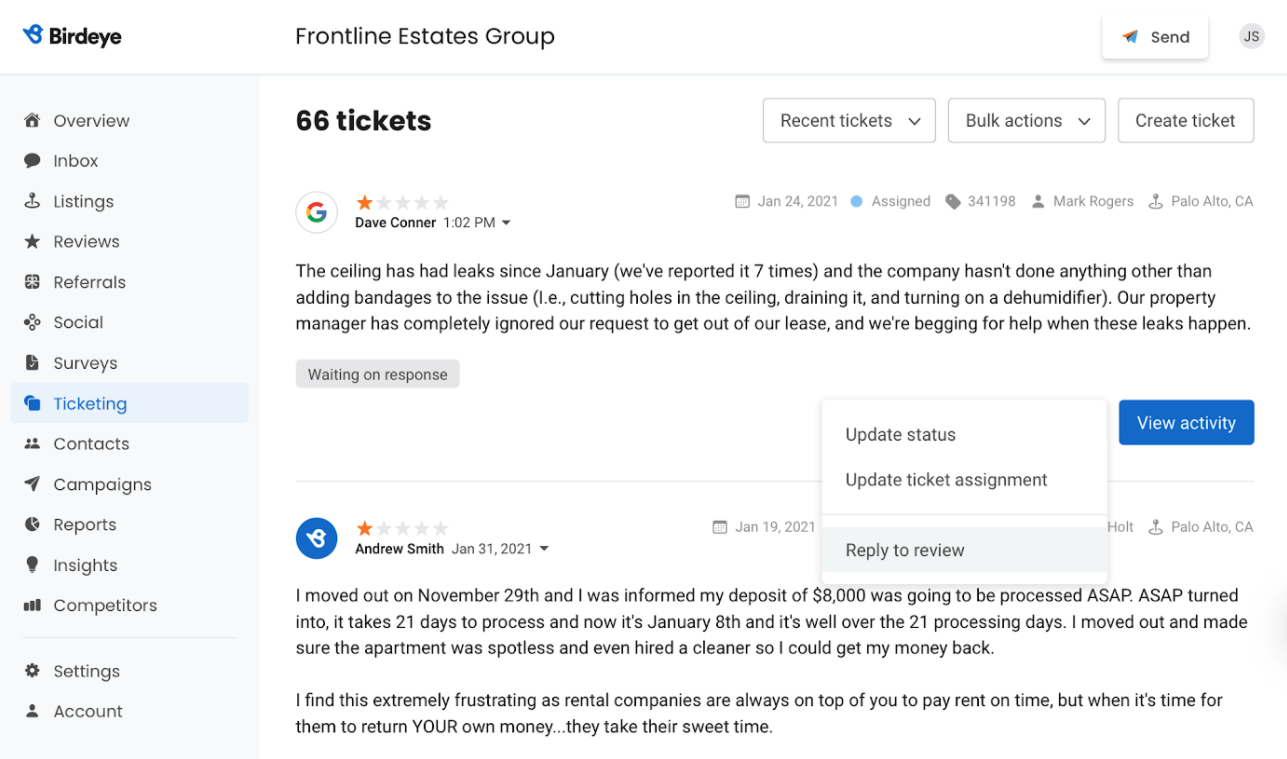The height and width of the screenshot is (759, 1287).
Task: Click the Competitors bar chart icon
Action: [32, 605]
